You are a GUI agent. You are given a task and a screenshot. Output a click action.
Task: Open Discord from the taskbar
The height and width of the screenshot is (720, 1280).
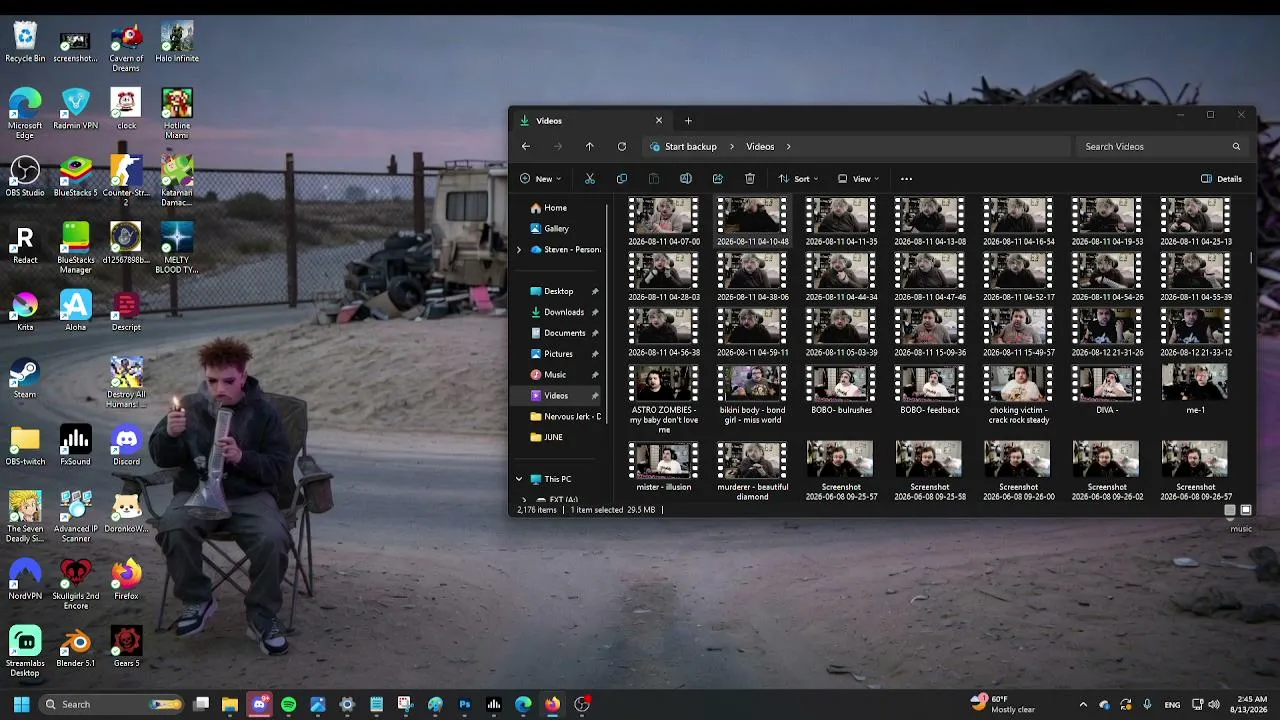[x=259, y=704]
